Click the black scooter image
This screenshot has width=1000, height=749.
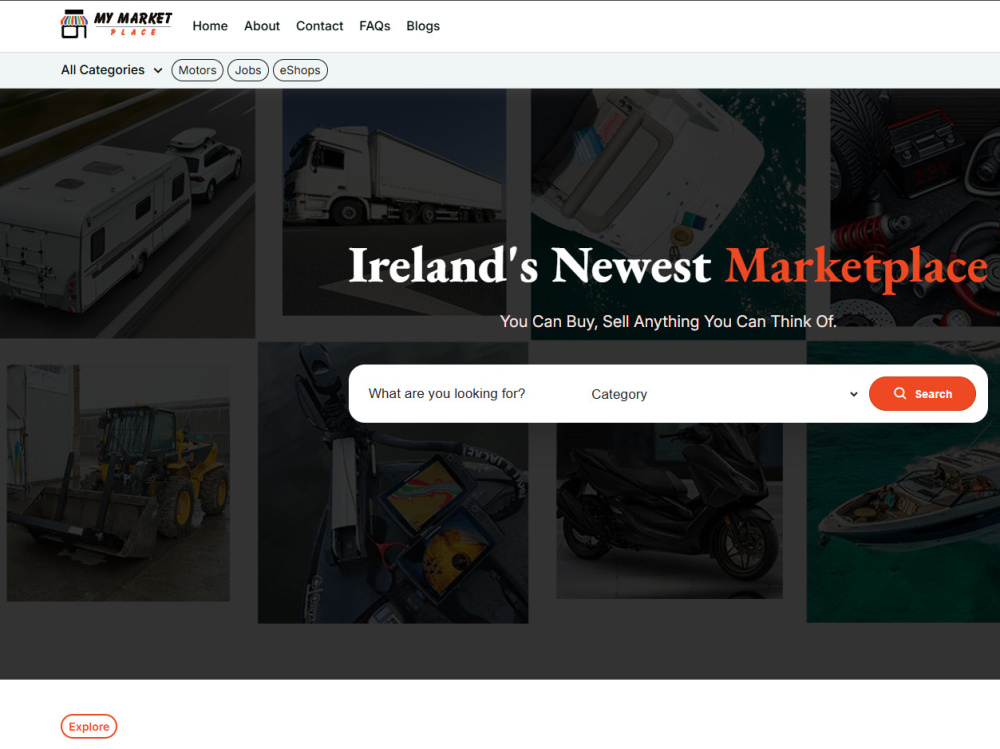tap(669, 510)
